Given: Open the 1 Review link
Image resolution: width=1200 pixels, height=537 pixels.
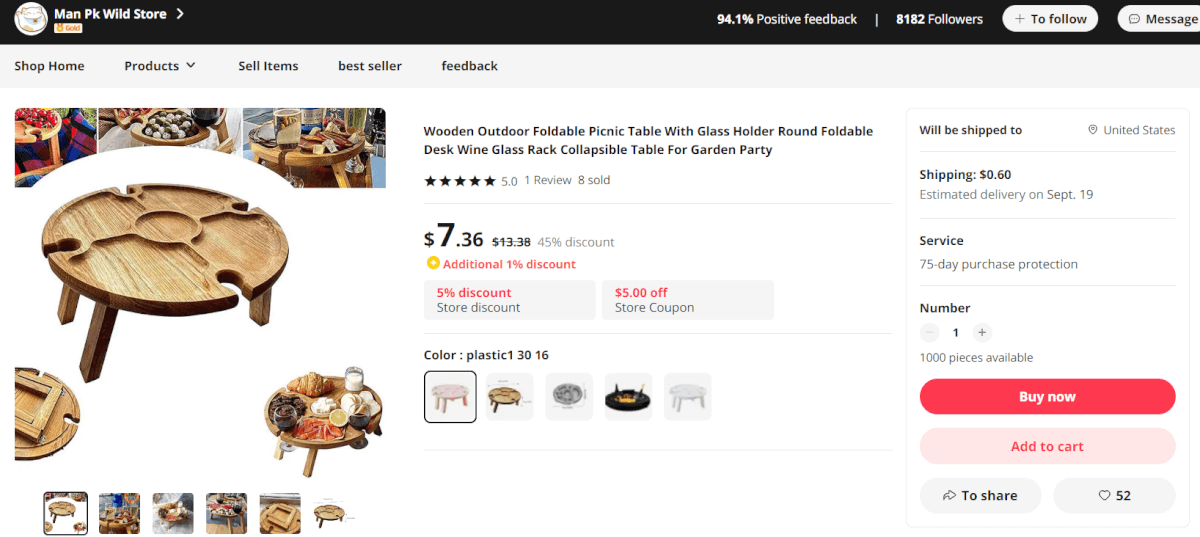Looking at the screenshot, I should tap(548, 180).
